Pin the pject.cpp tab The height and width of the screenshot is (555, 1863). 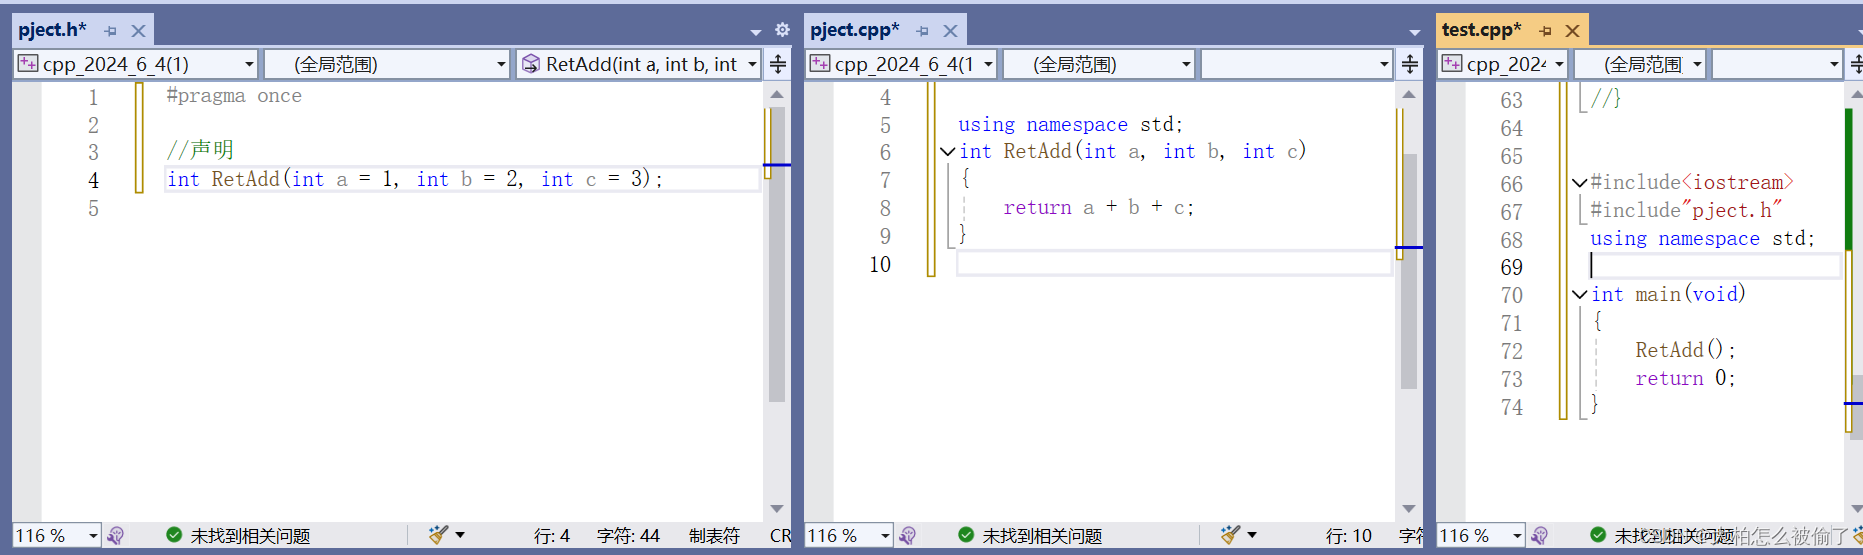point(923,31)
